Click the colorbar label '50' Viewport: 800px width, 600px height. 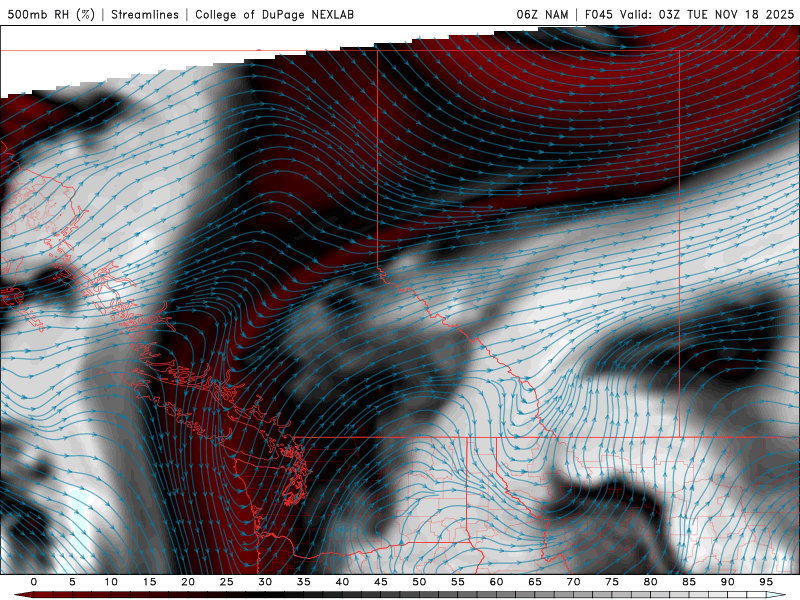pyautogui.click(x=419, y=582)
